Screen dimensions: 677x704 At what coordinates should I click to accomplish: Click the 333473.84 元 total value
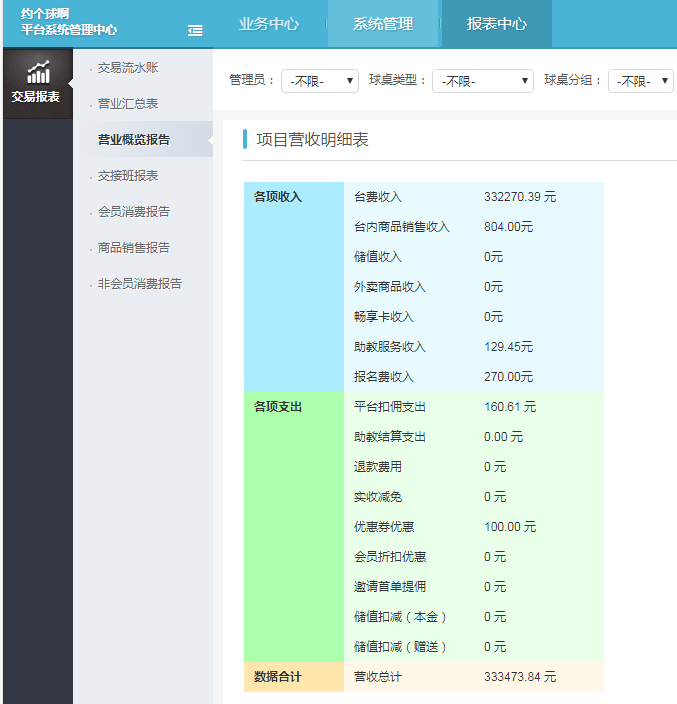point(520,677)
